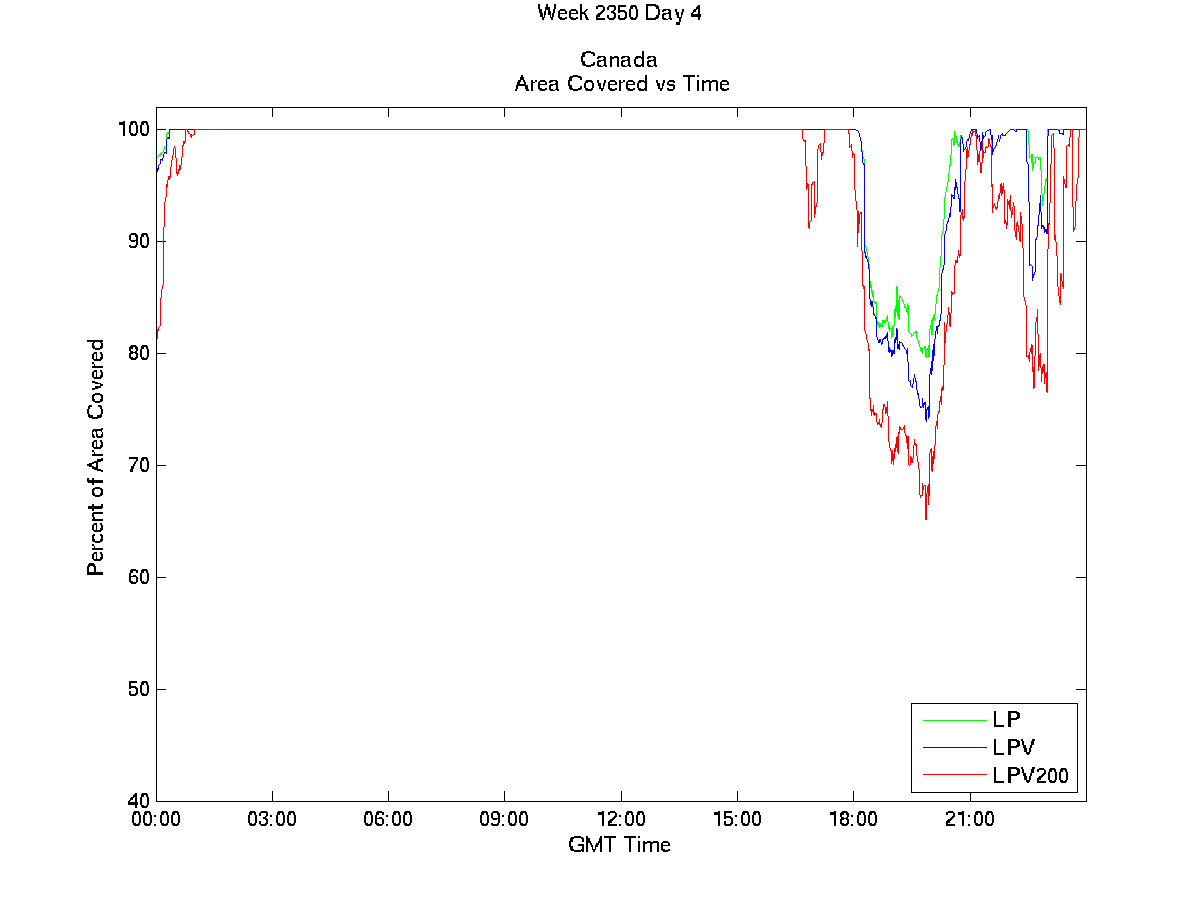Screen dimensions: 1200x900
Task: Select the LP legend label
Action: pos(1006,719)
